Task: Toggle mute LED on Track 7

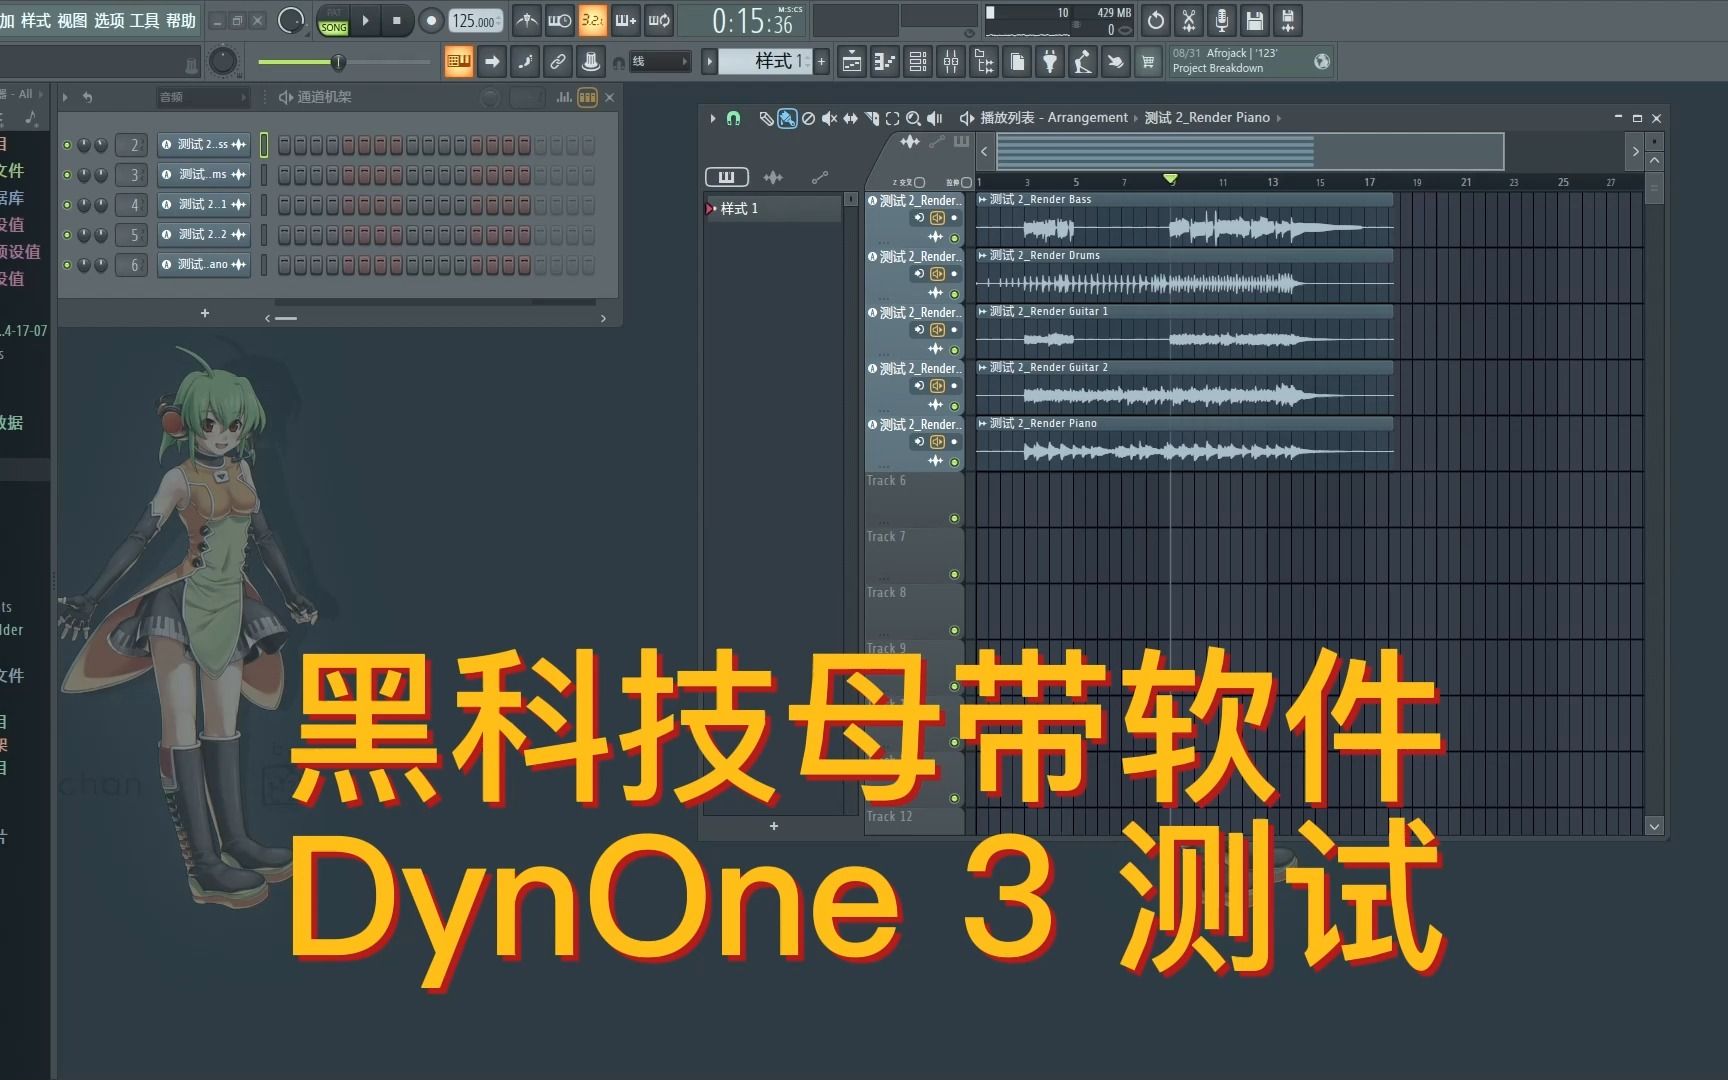Action: 954,574
